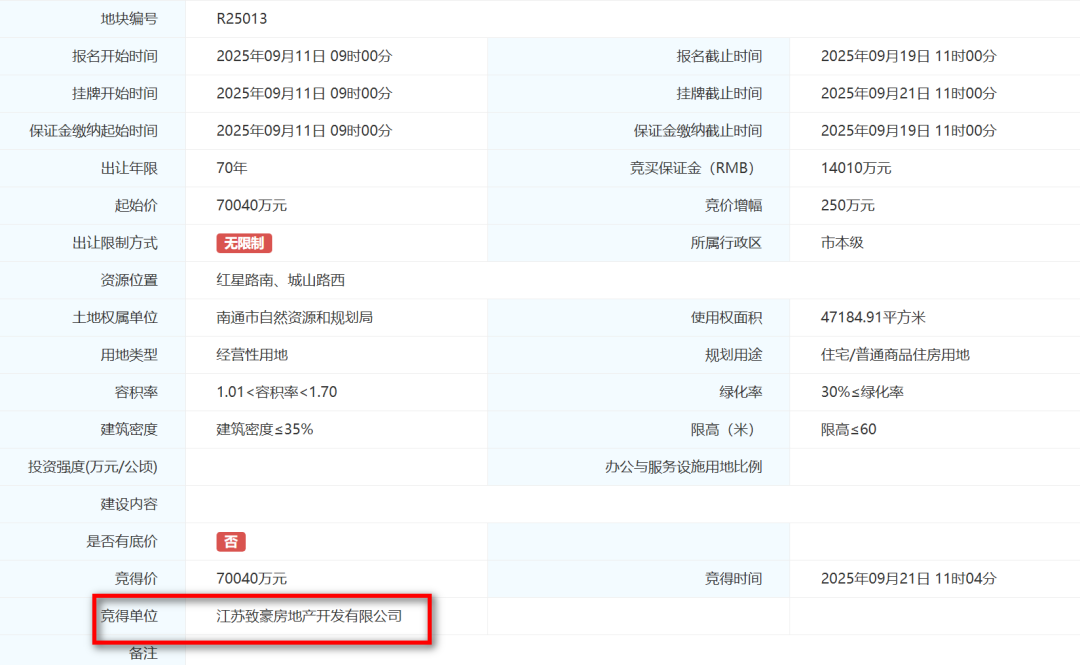This screenshot has height=665, width=1080.
Task: Select the 2025年09月19日 11时00分 registration deadline value
Action: 908,56
